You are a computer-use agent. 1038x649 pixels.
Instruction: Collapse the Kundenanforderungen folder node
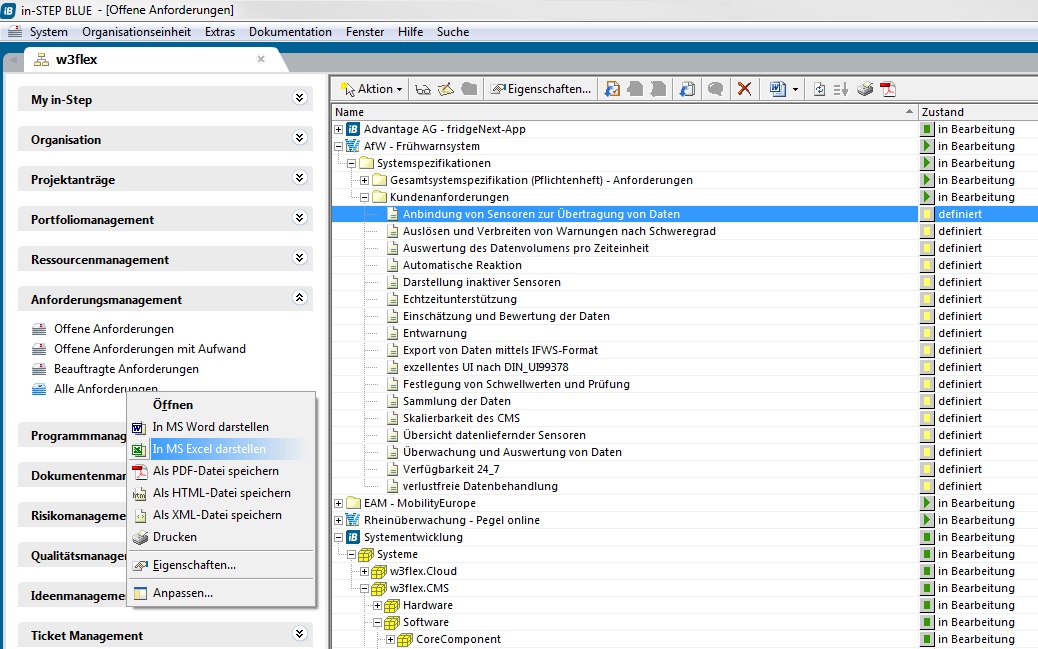[365, 197]
